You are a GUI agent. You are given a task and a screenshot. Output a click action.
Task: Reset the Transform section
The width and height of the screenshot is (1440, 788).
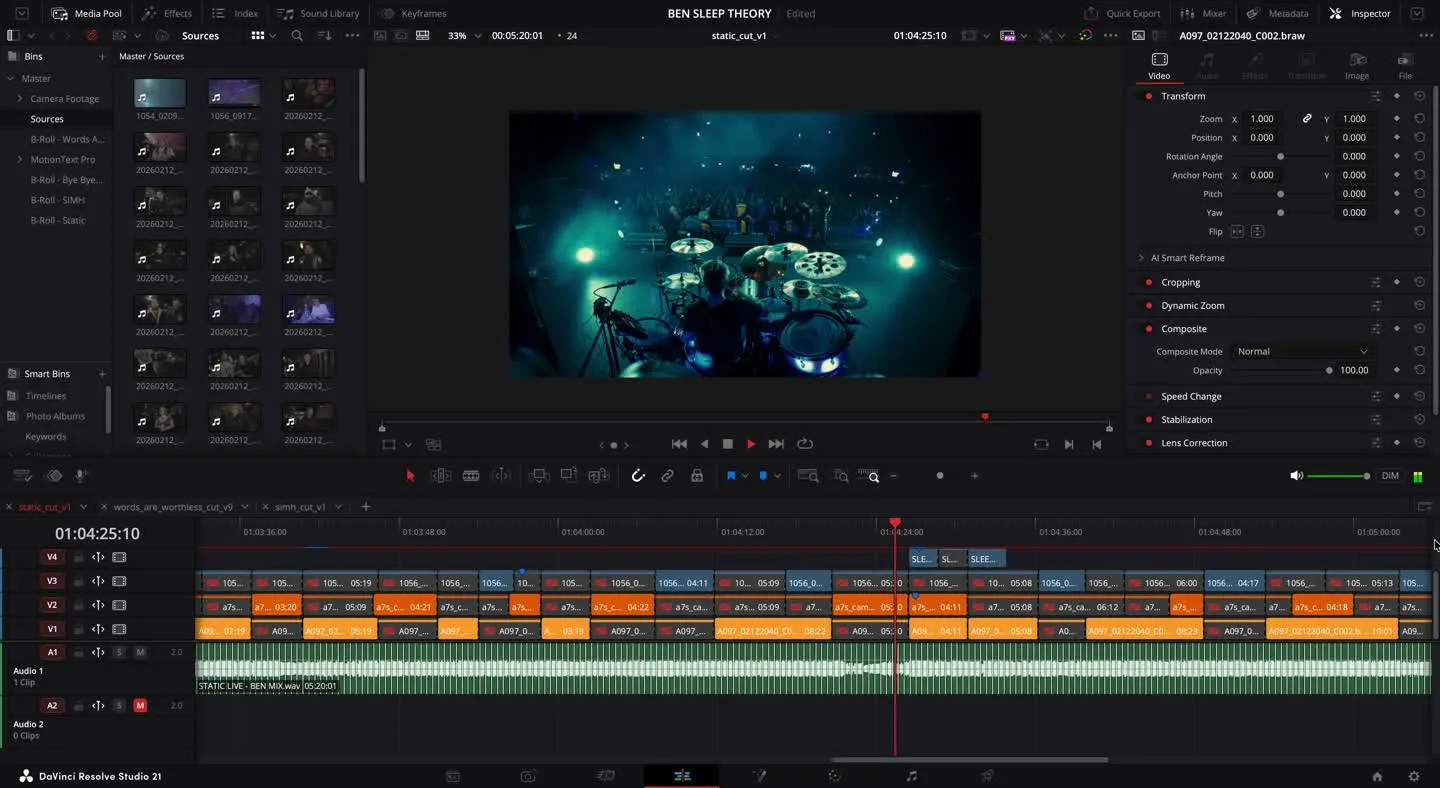[x=1419, y=96]
